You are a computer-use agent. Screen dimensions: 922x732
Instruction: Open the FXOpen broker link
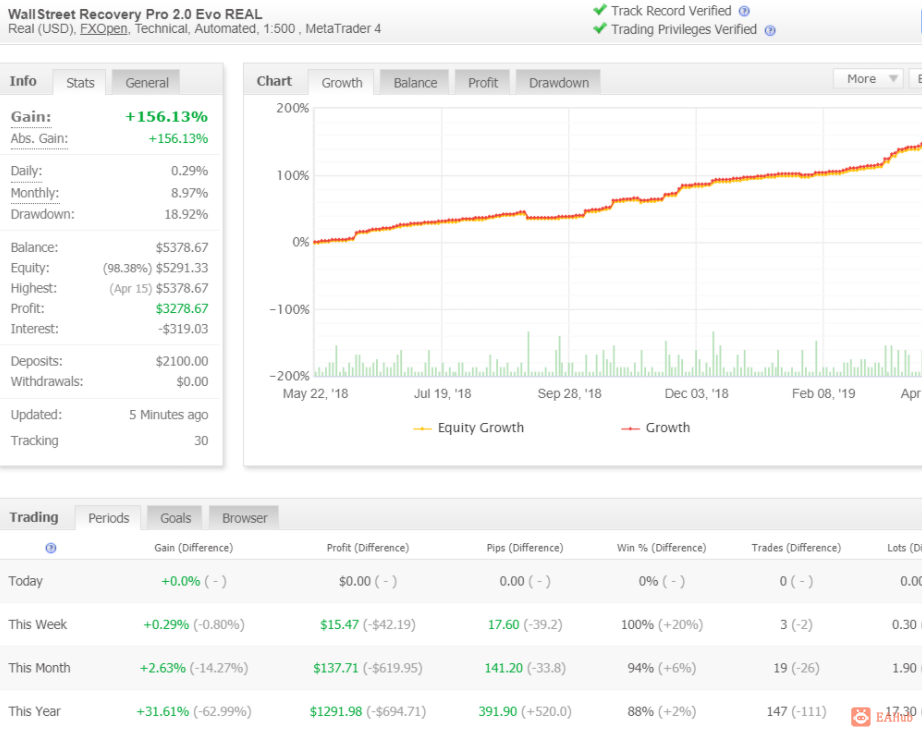coord(103,29)
